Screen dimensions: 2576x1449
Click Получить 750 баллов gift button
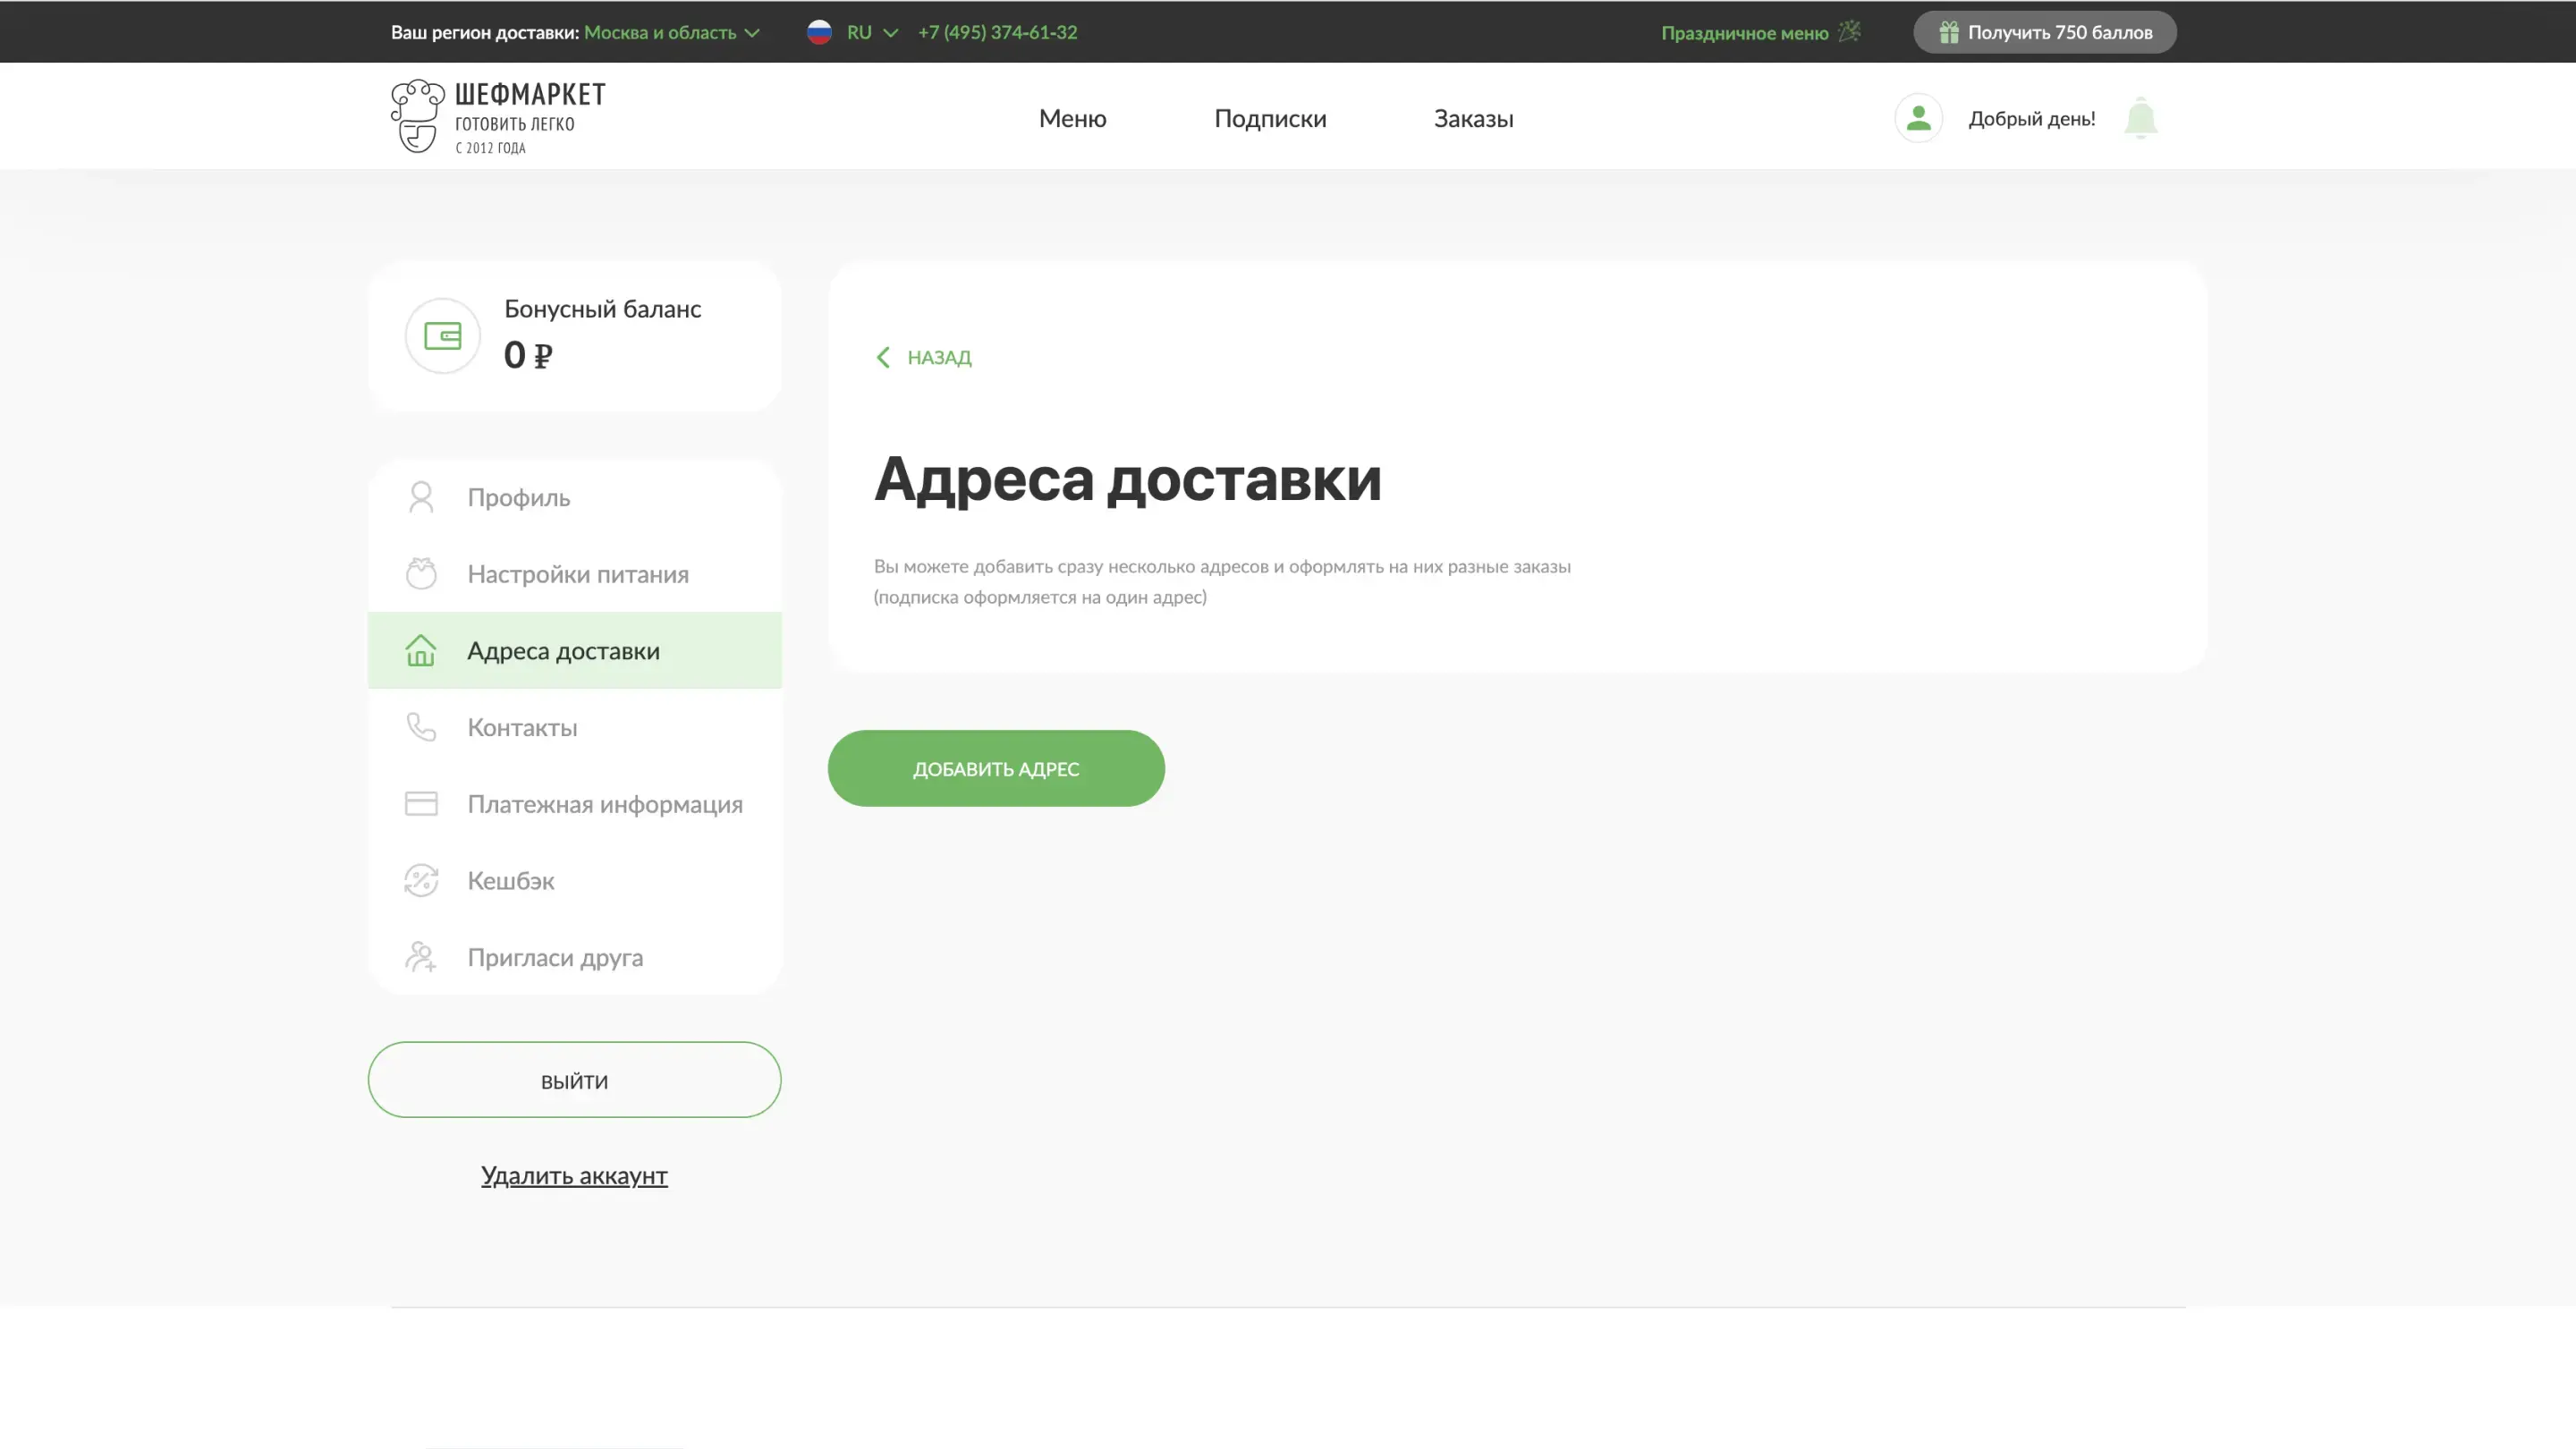coord(2044,32)
